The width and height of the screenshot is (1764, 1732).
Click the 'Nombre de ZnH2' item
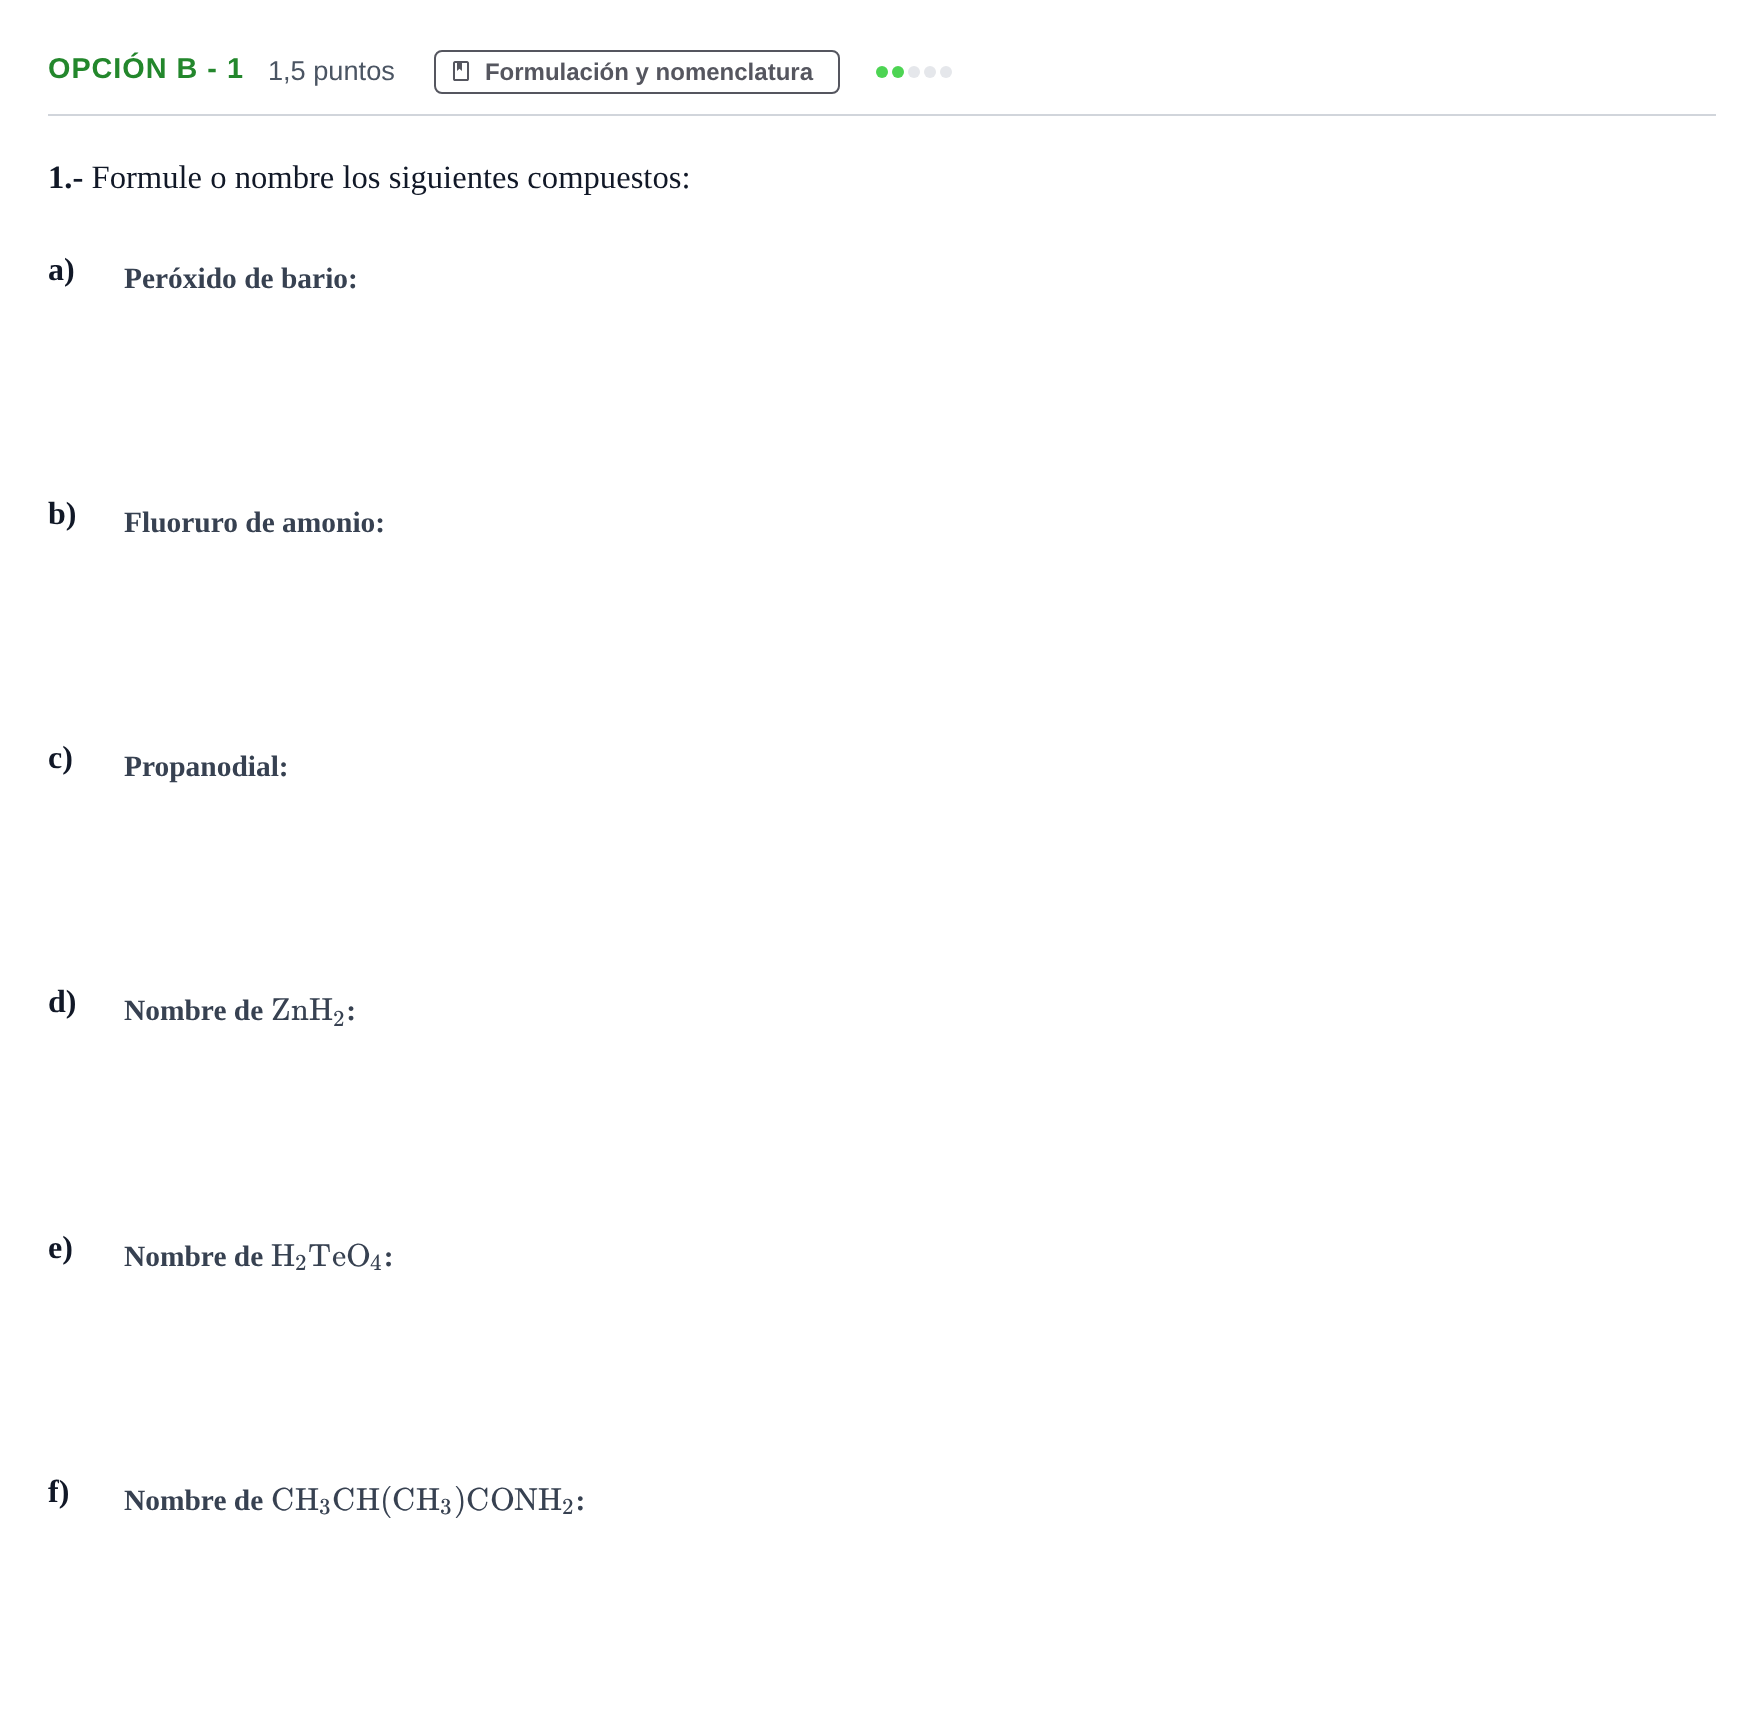coord(240,1011)
